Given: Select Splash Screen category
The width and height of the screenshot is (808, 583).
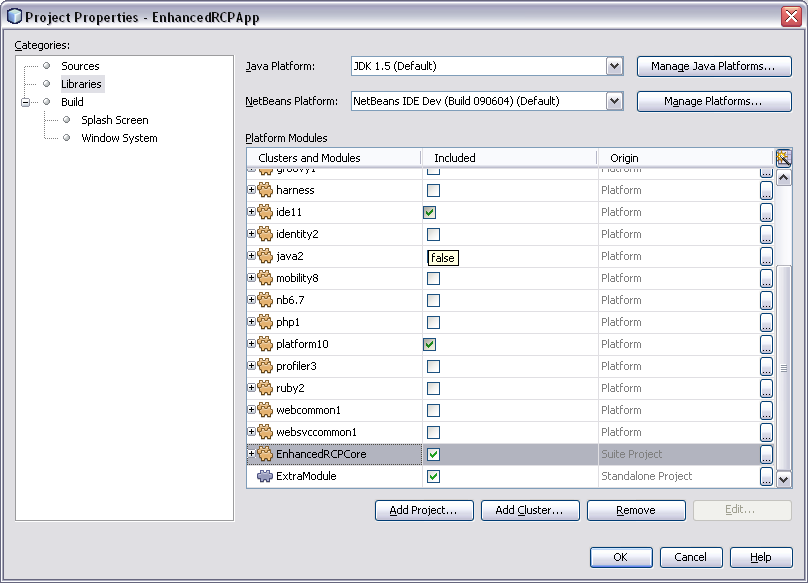Looking at the screenshot, I should click(x=114, y=120).
